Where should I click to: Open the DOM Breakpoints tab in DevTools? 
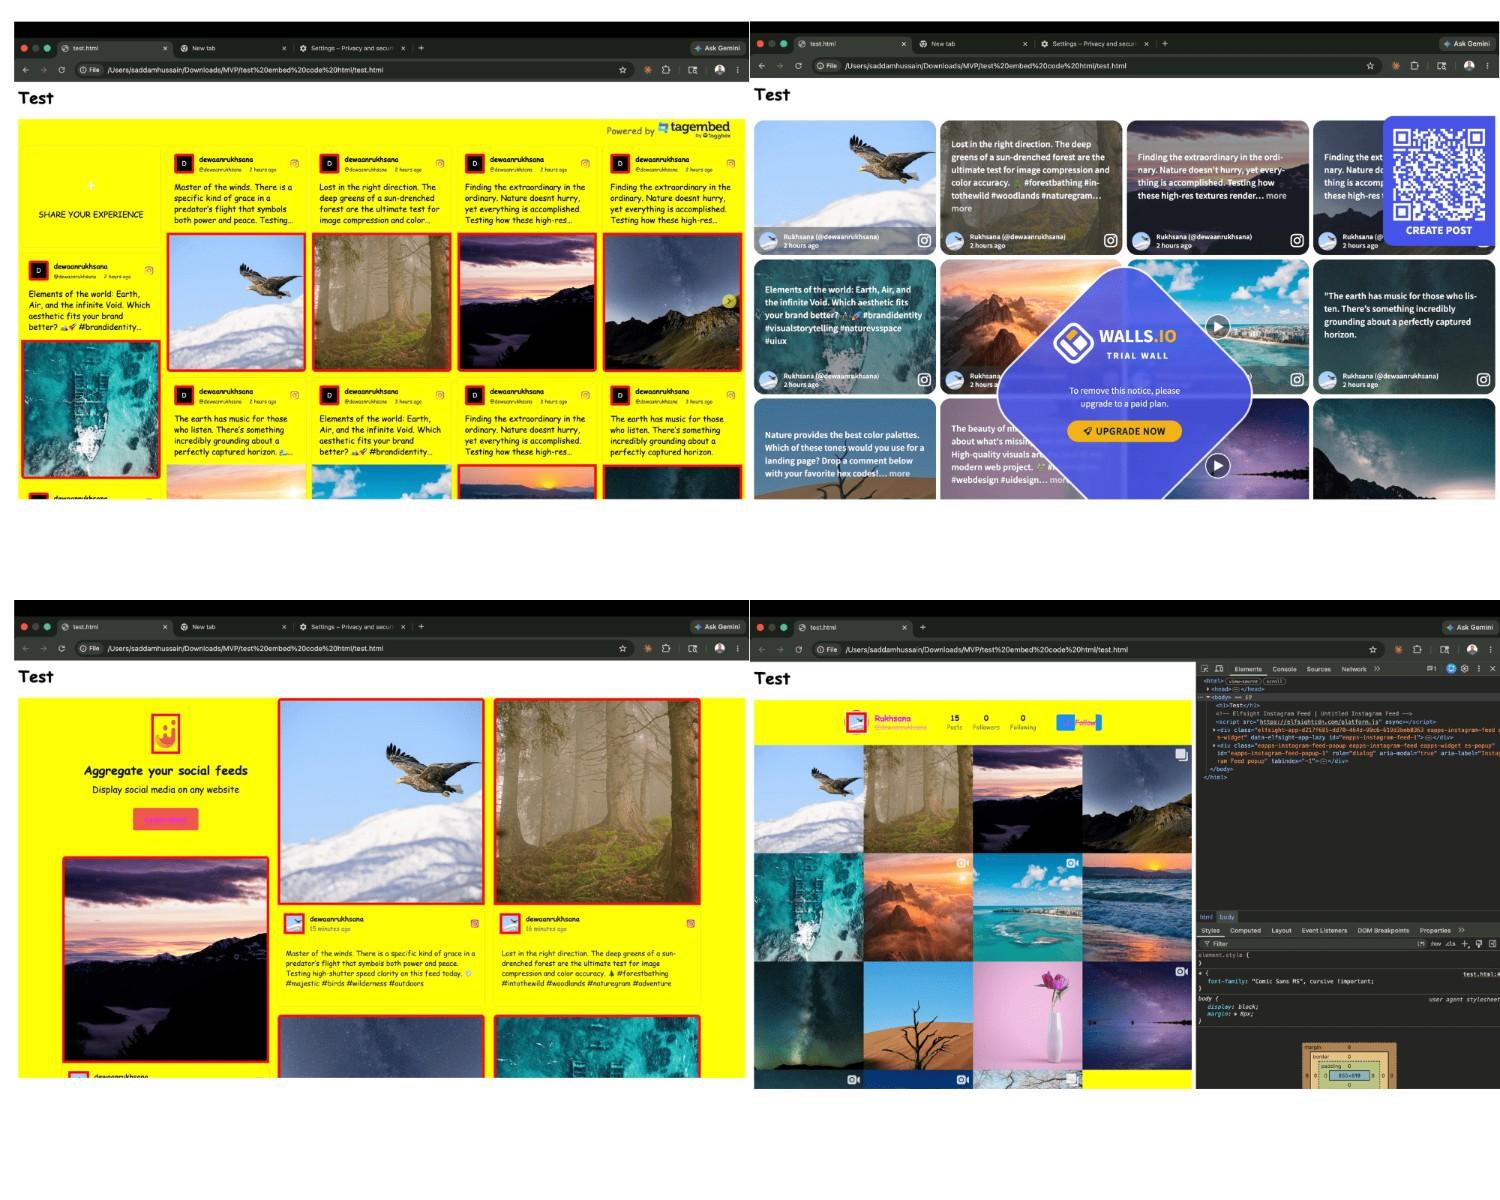(x=1383, y=930)
